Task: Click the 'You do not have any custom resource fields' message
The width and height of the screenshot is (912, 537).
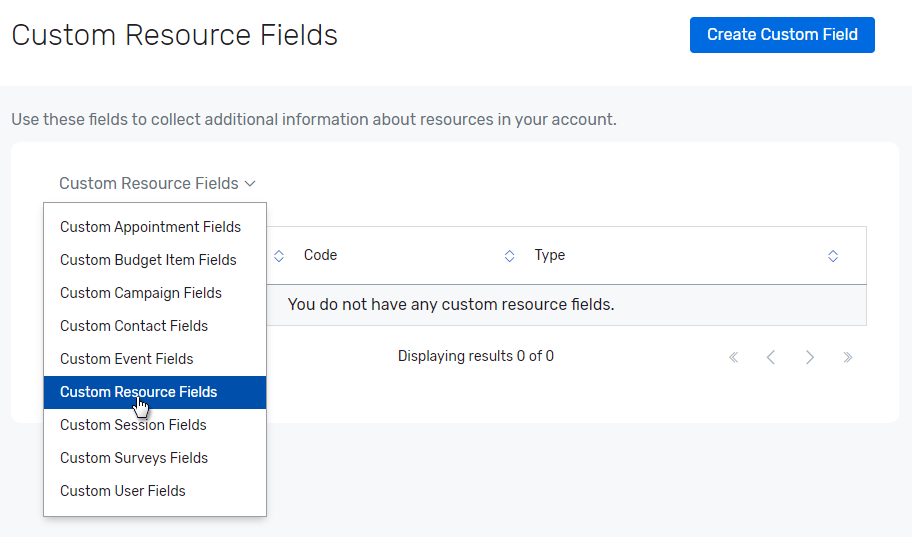Action: pyautogui.click(x=451, y=305)
